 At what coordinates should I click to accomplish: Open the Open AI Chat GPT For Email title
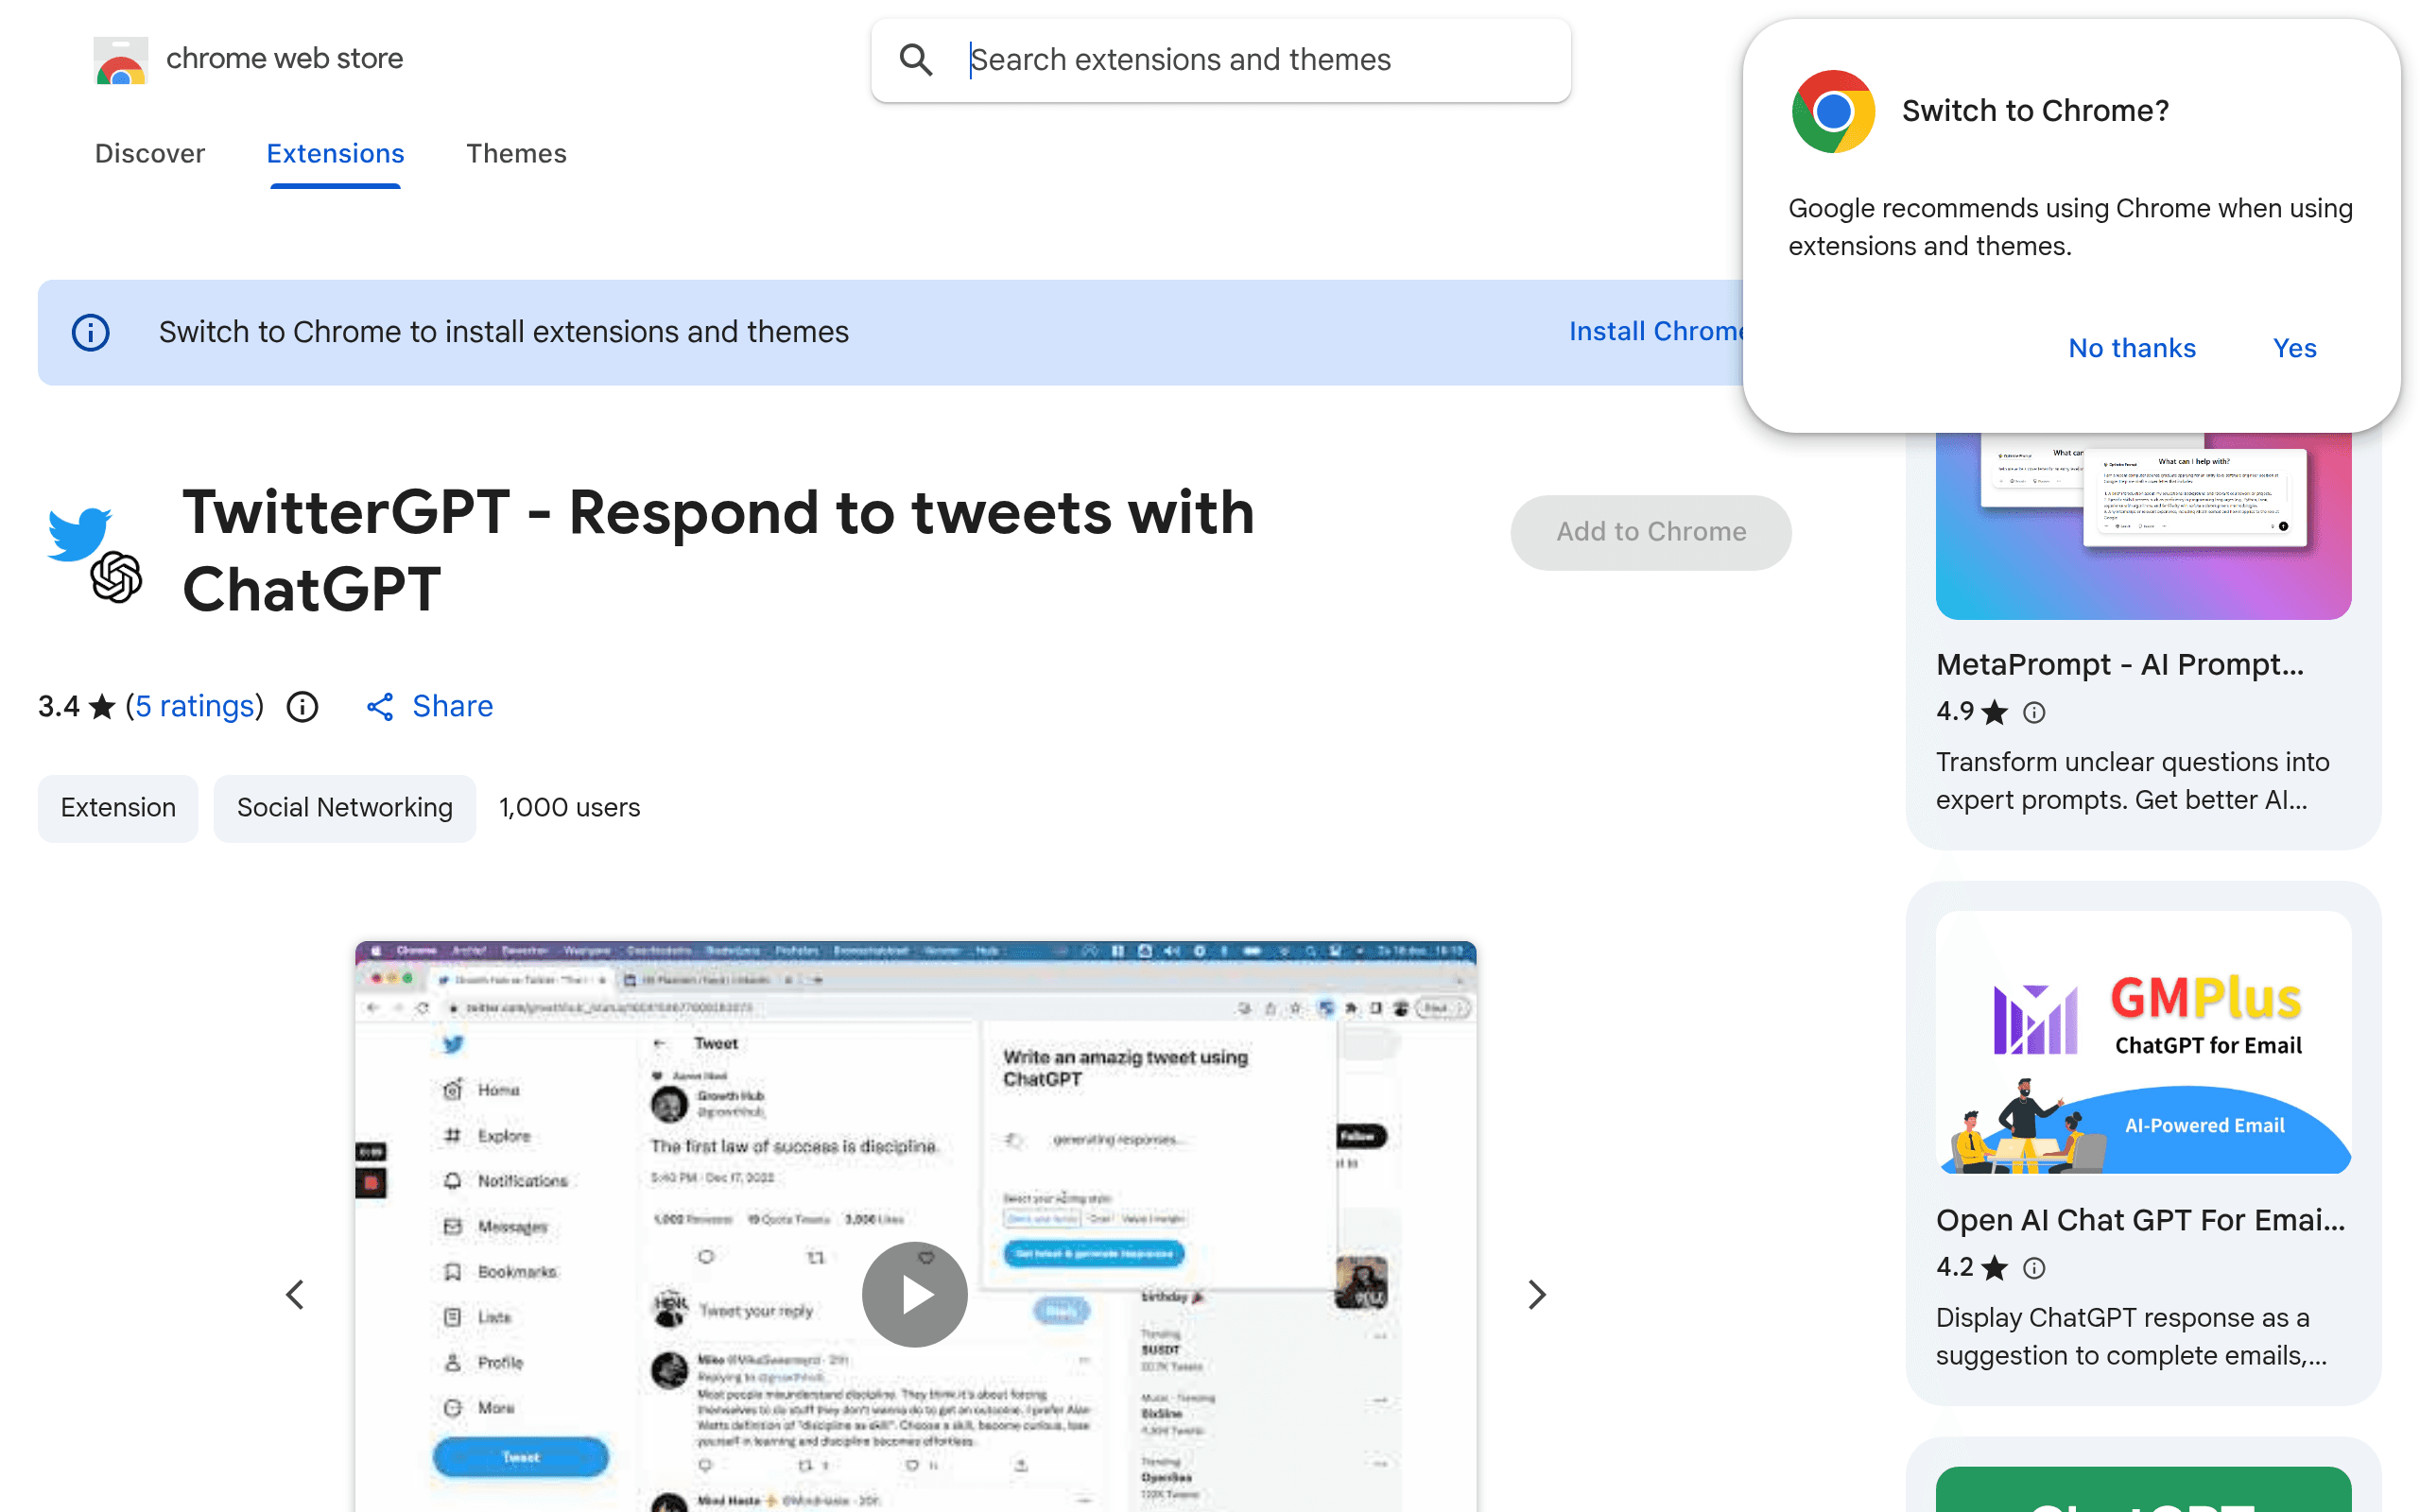[x=2140, y=1220]
